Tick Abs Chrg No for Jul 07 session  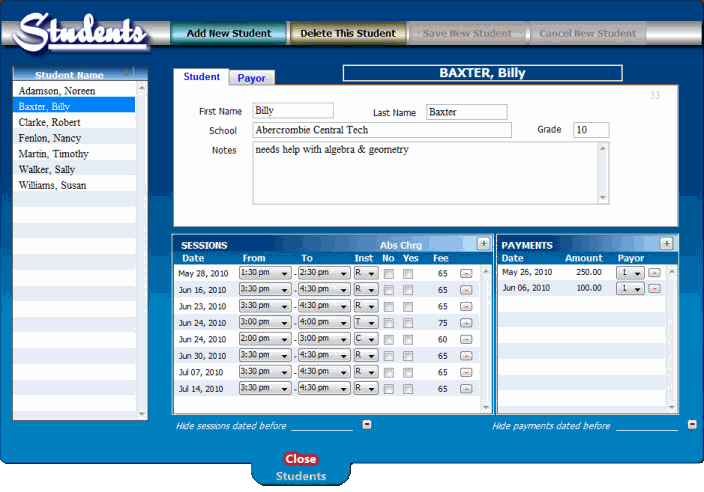(x=388, y=372)
